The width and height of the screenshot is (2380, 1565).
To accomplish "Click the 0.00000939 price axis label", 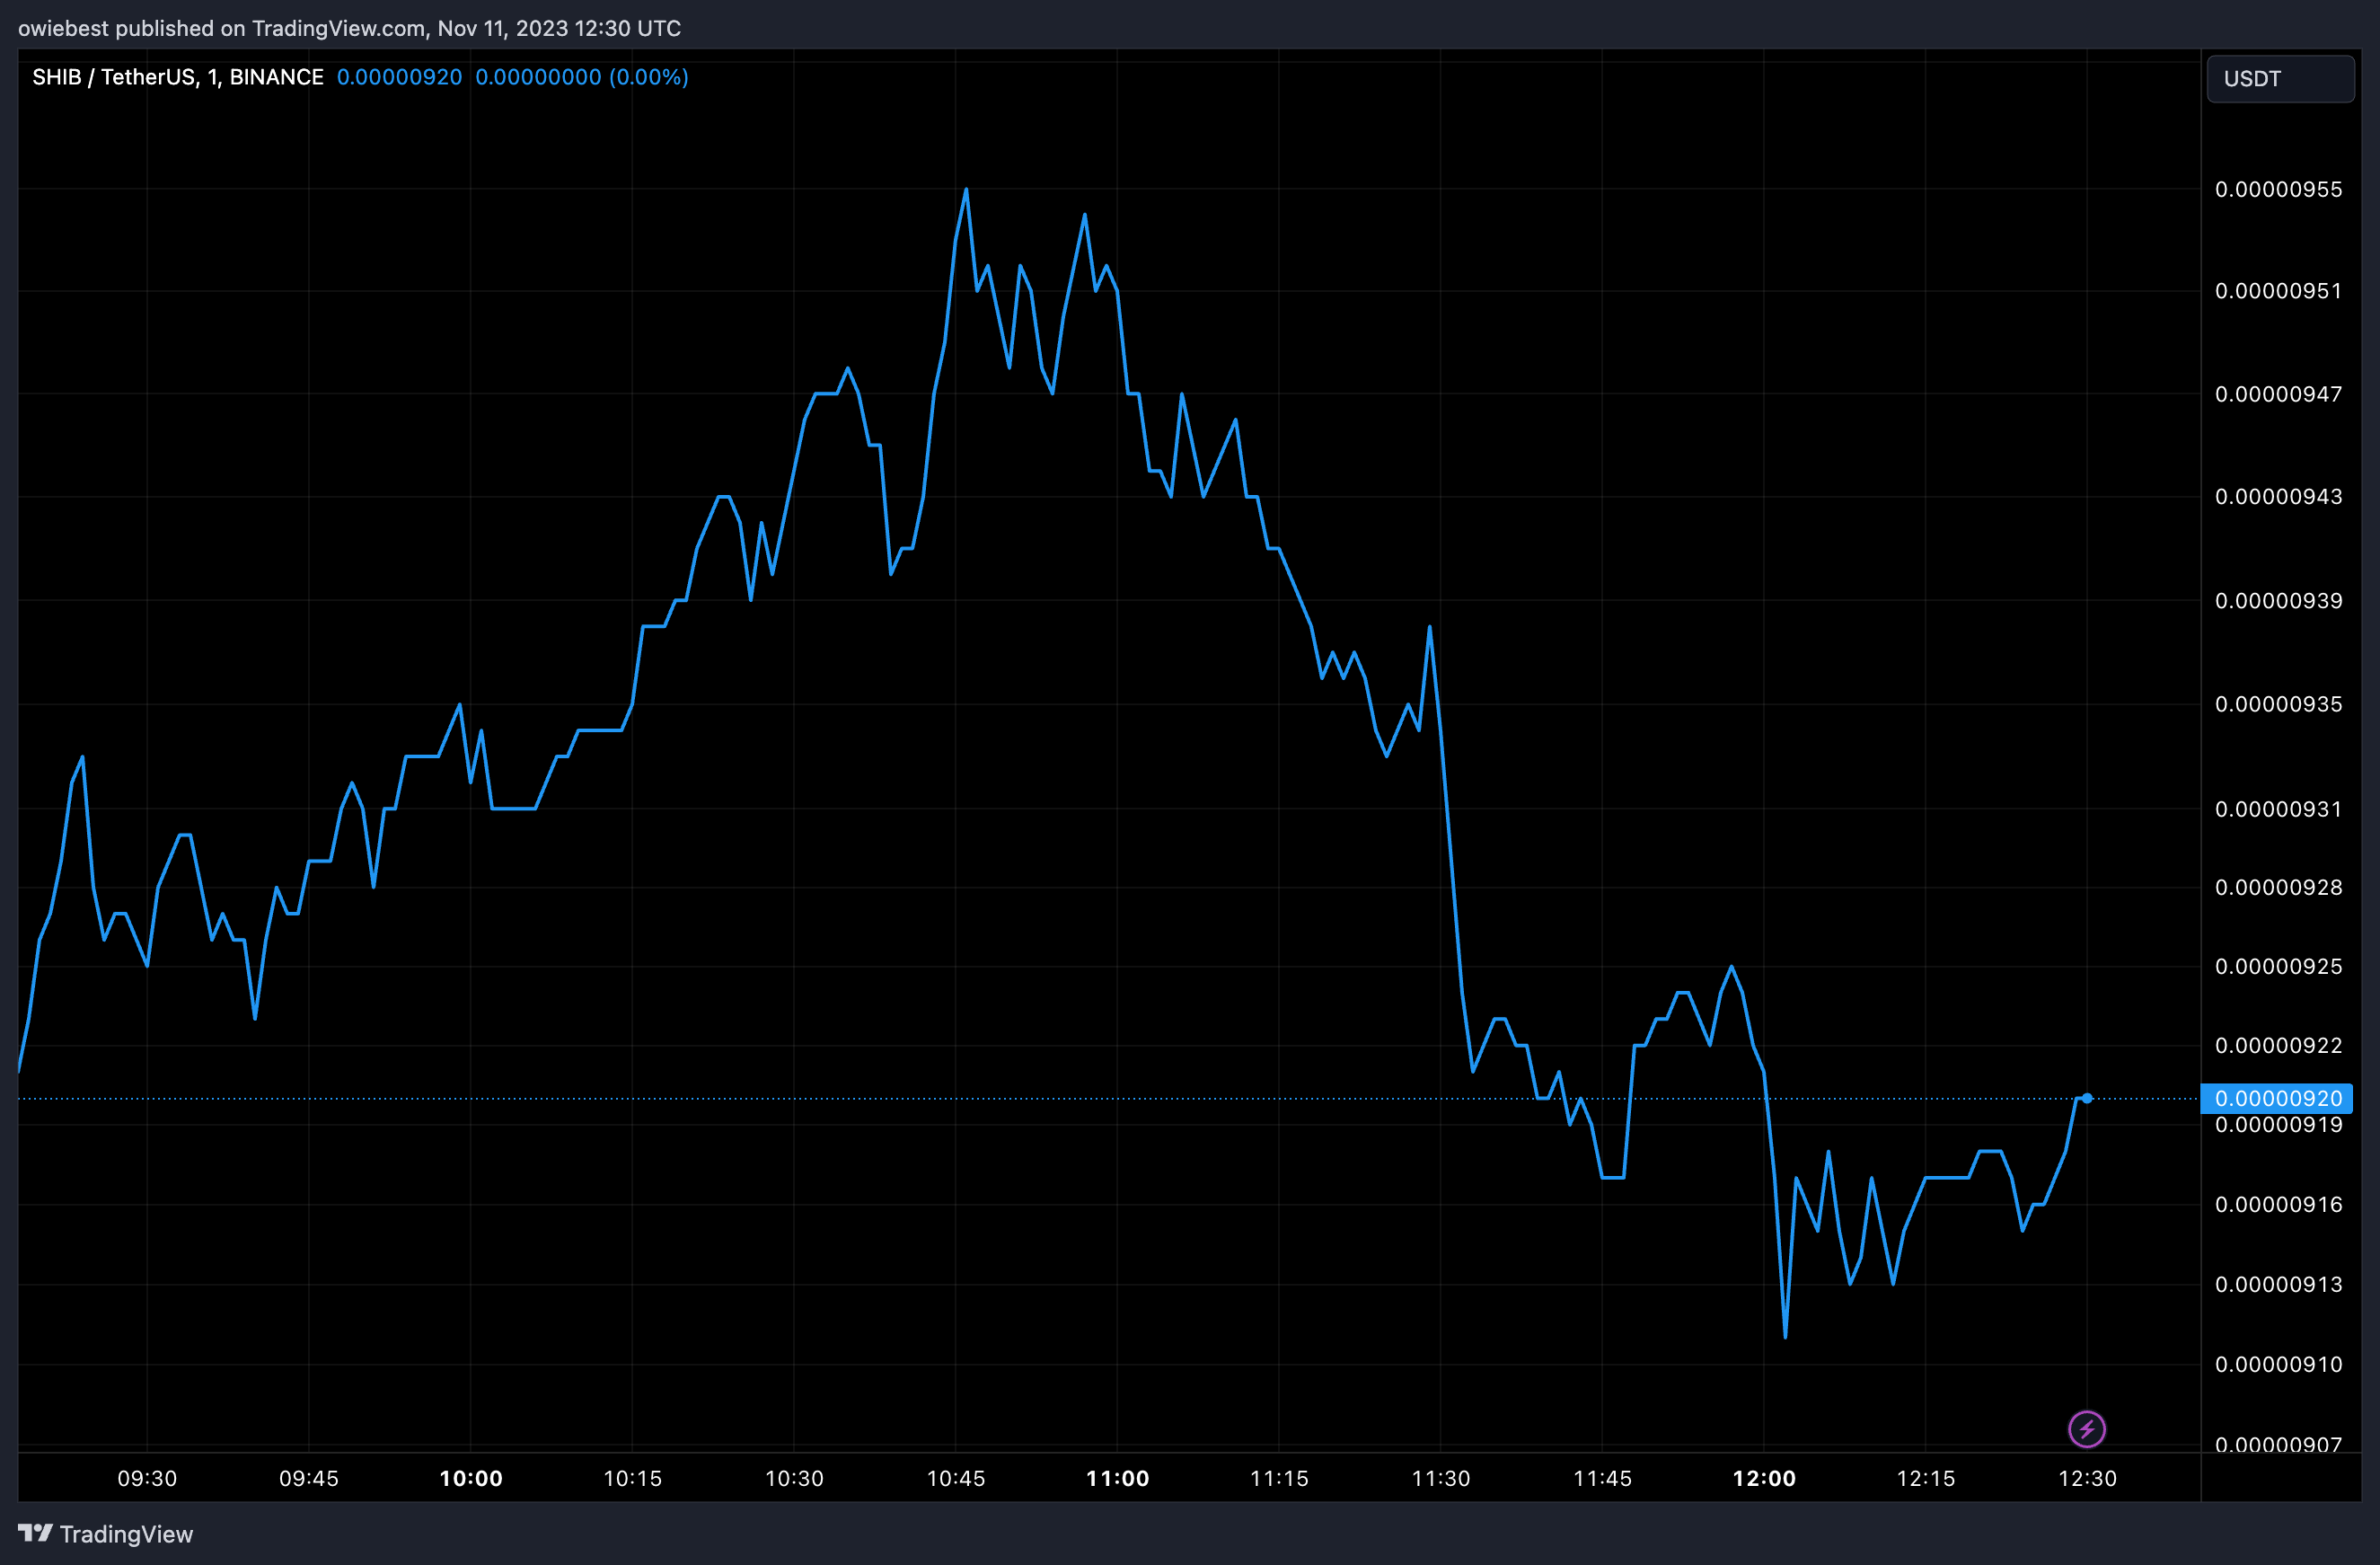I will tap(2278, 600).
